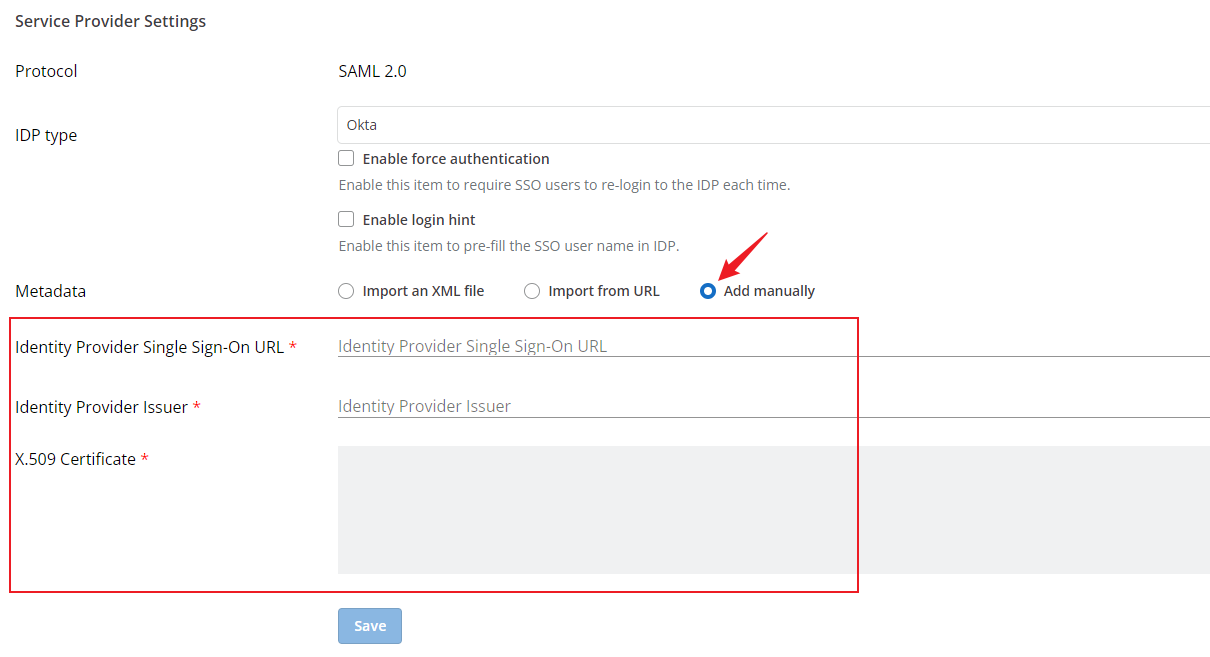Screen dimensions: 1210x657
Task: Click the re-login to IDP description text
Action: pos(565,185)
